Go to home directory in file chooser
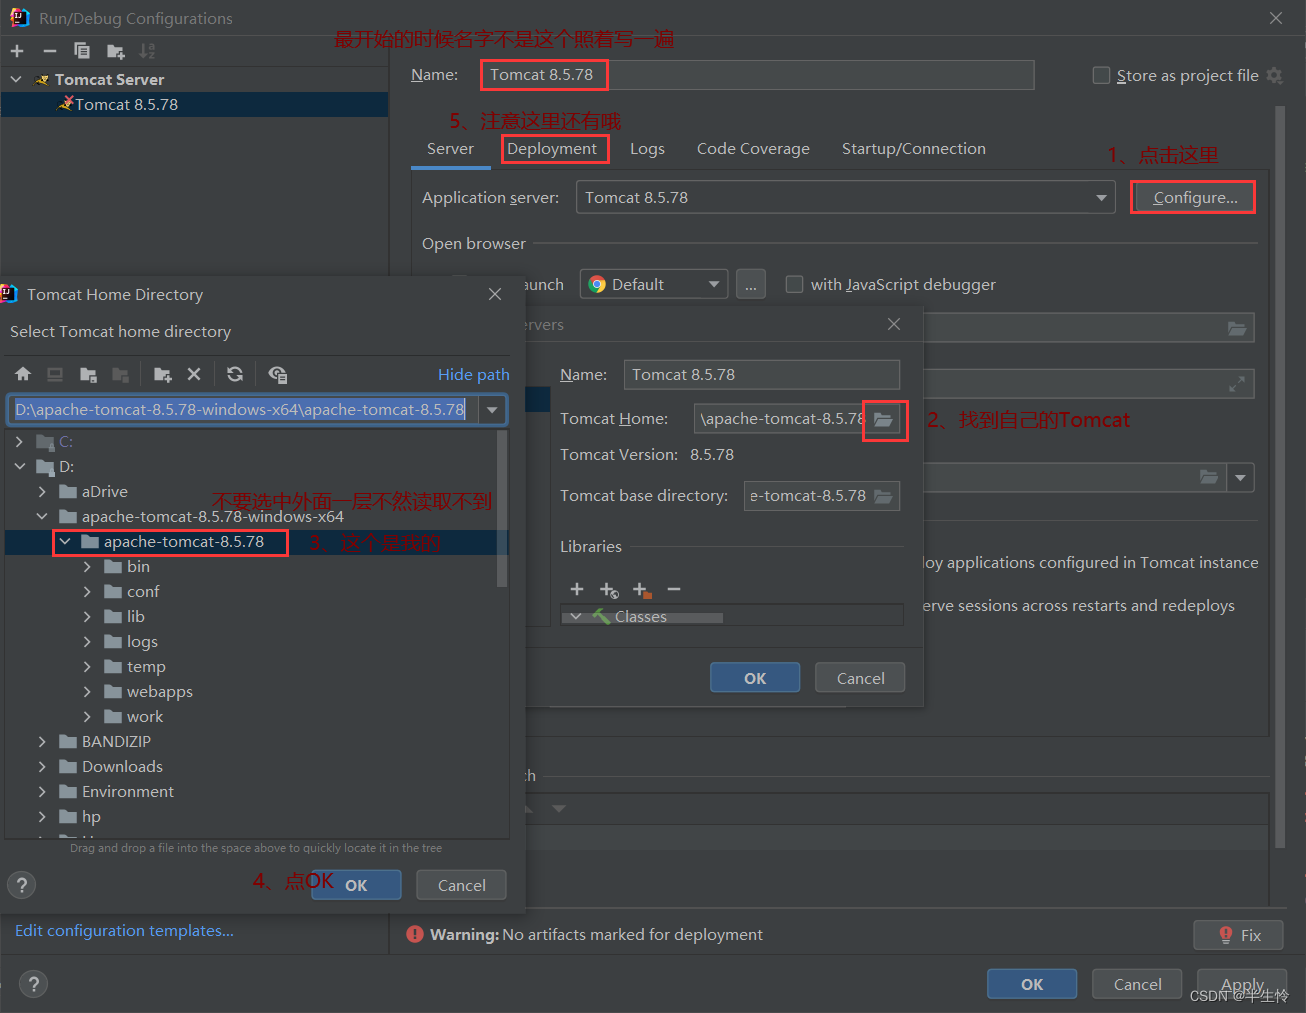This screenshot has width=1306, height=1013. tap(23, 374)
